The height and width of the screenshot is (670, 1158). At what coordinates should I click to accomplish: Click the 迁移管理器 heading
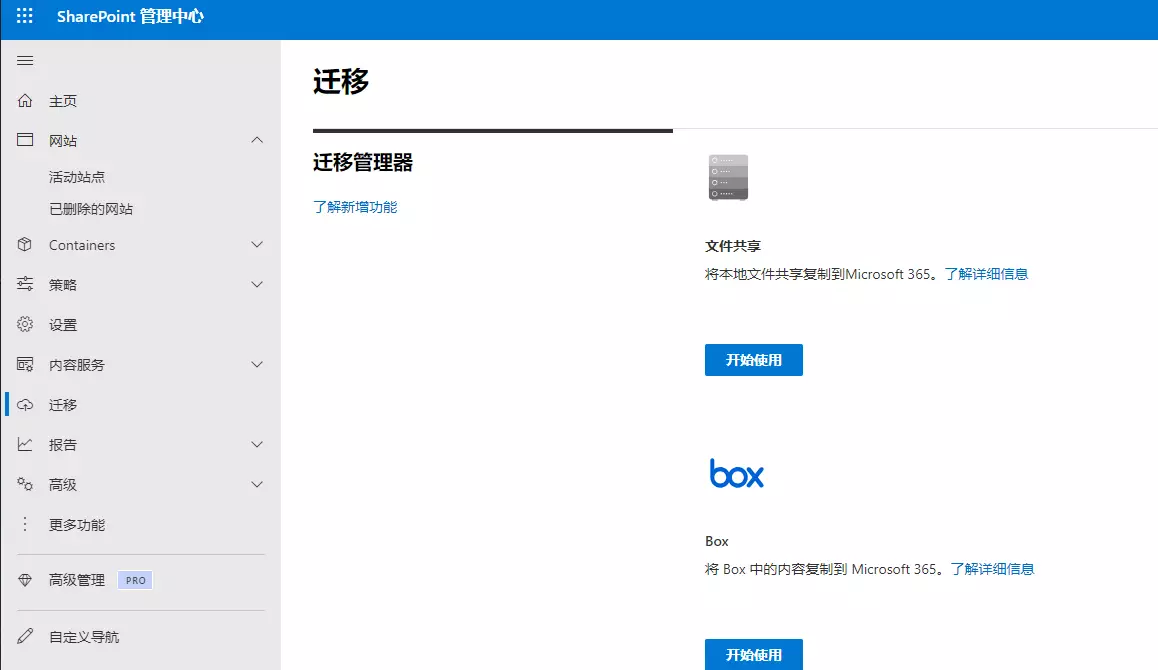click(x=363, y=163)
